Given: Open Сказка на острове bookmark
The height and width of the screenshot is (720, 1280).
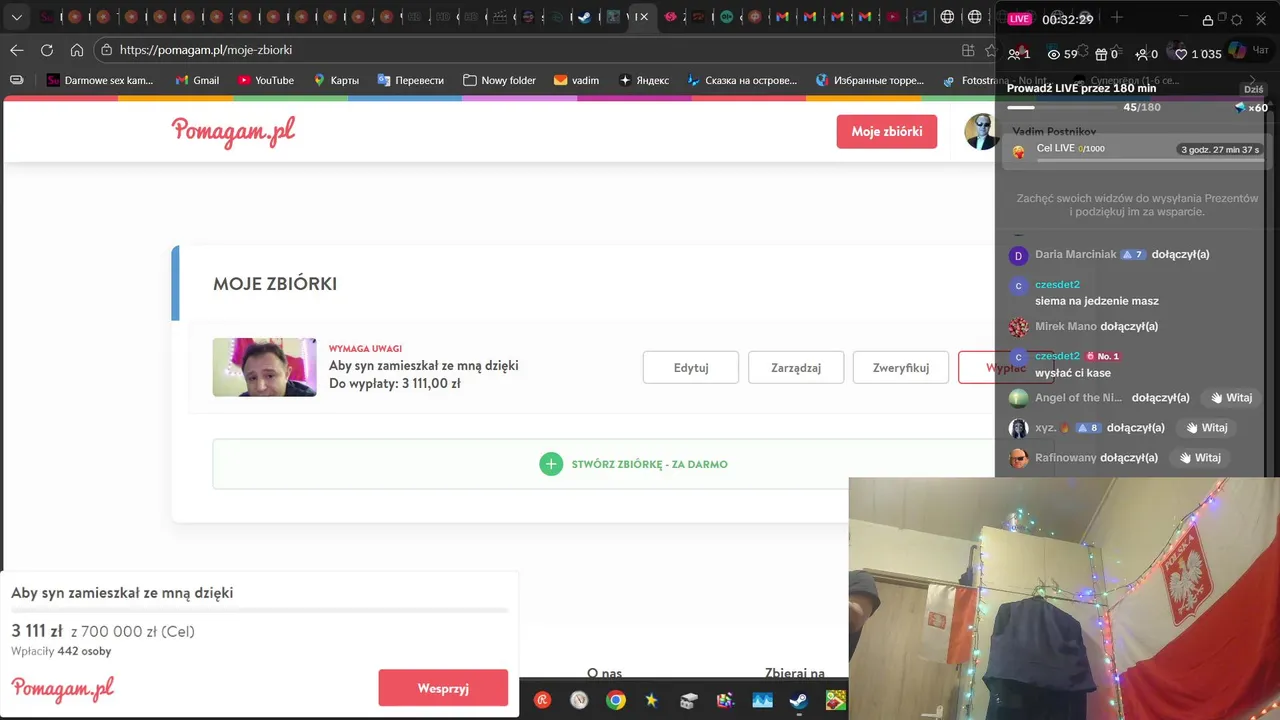Looking at the screenshot, I should point(742,80).
